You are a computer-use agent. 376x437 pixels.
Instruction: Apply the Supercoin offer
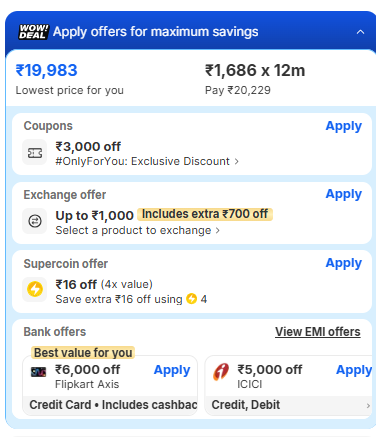[344, 263]
